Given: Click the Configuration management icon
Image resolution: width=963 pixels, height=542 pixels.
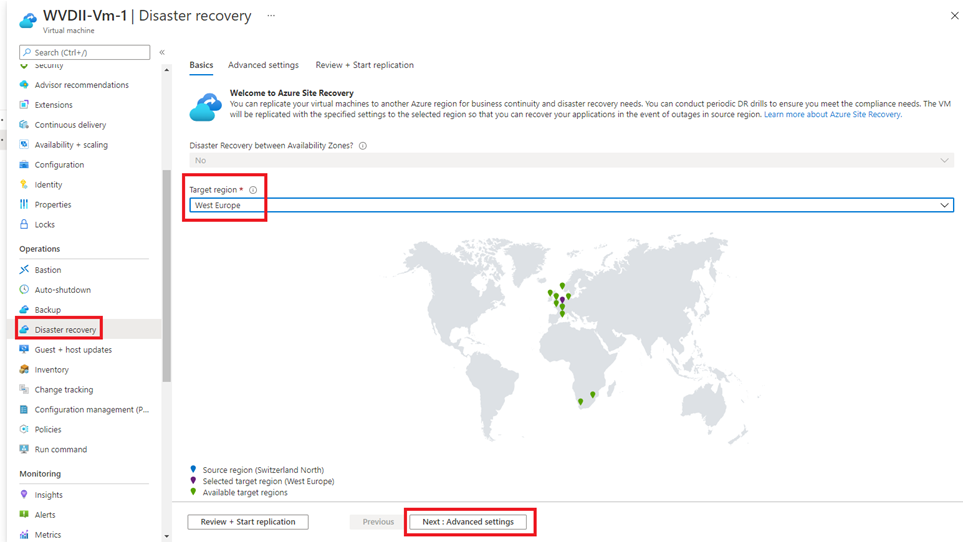Looking at the screenshot, I should tap(24, 409).
